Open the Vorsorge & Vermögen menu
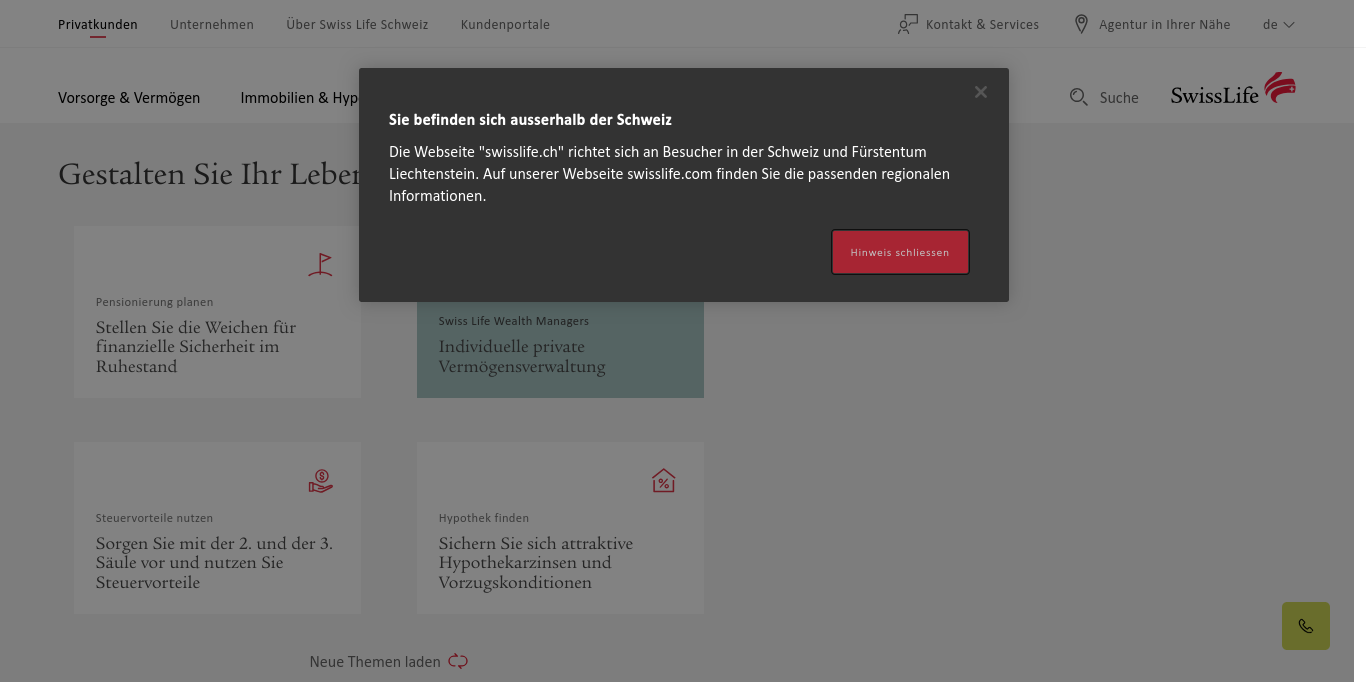This screenshot has width=1366, height=682. [x=129, y=98]
